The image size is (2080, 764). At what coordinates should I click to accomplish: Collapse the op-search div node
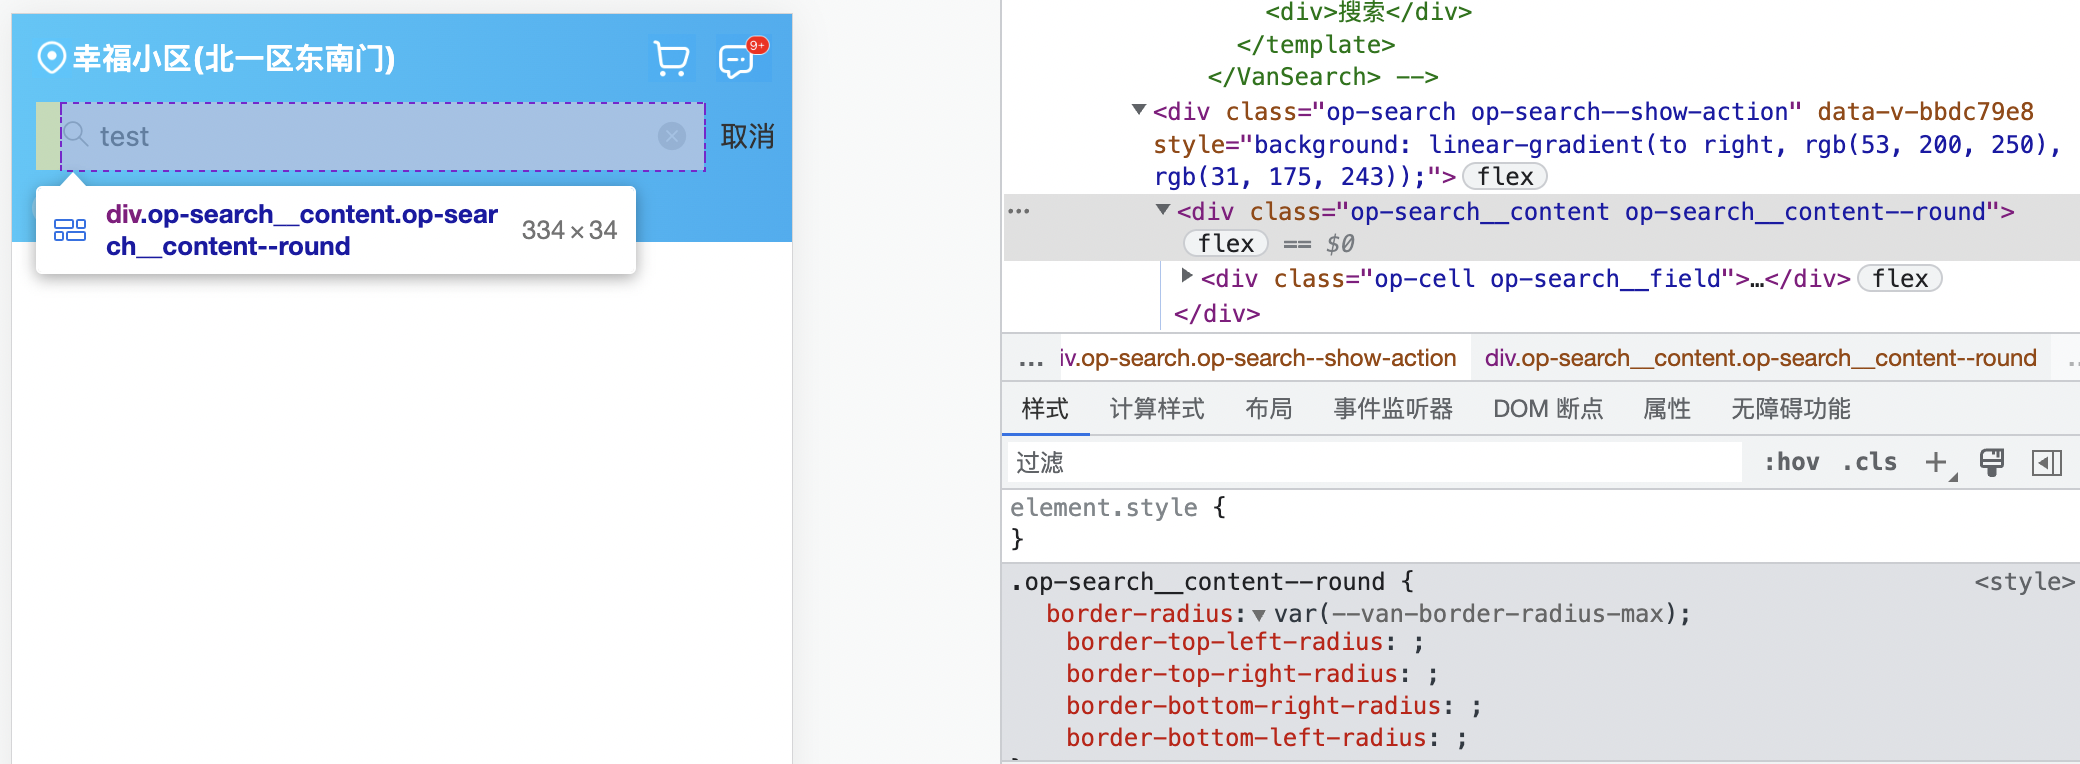click(x=1139, y=110)
